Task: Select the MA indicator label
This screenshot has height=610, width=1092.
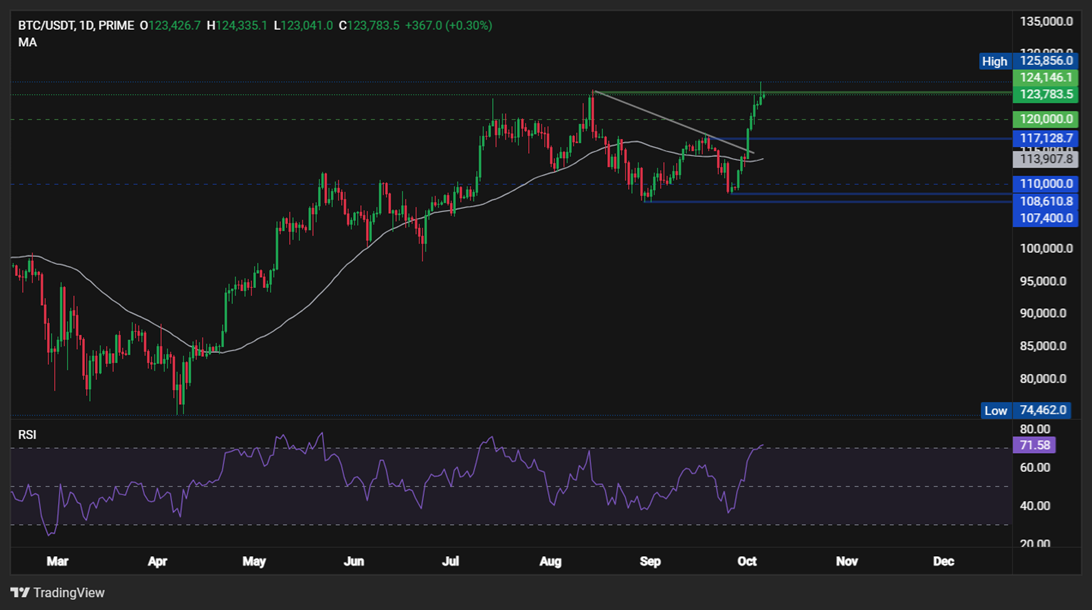Action: click(x=27, y=42)
